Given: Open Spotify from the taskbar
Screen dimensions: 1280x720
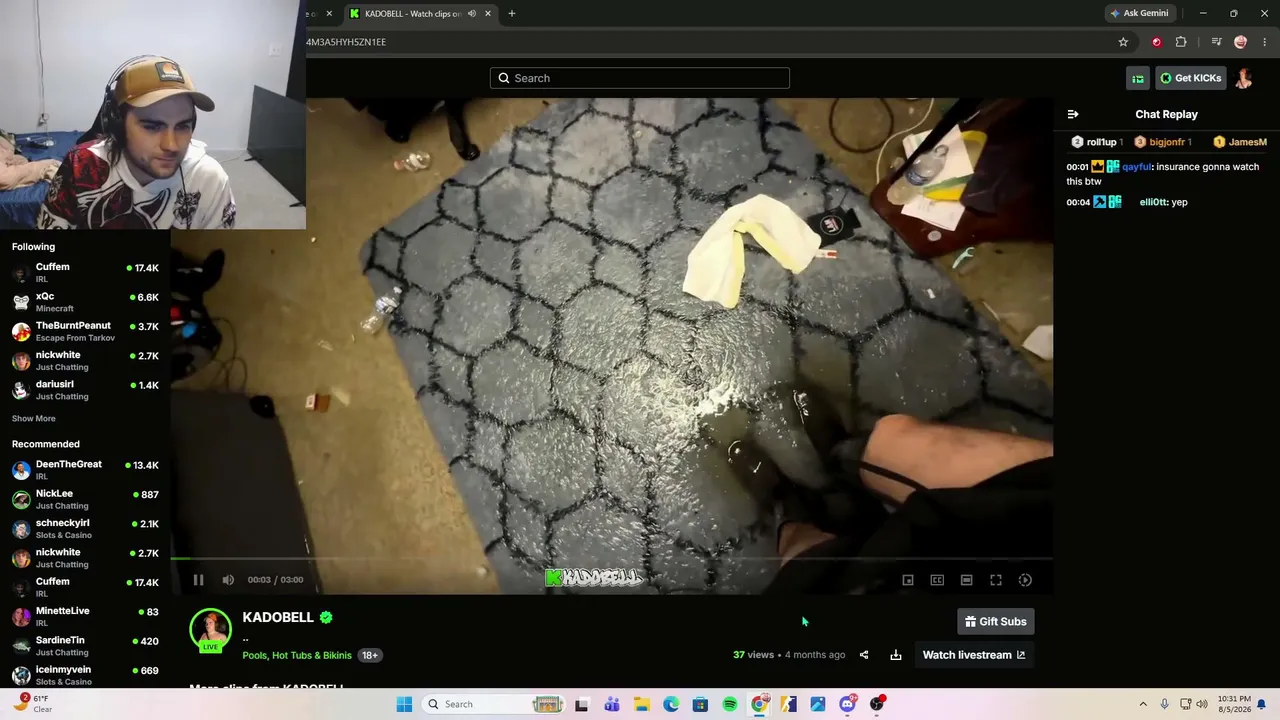Looking at the screenshot, I should click(x=730, y=704).
